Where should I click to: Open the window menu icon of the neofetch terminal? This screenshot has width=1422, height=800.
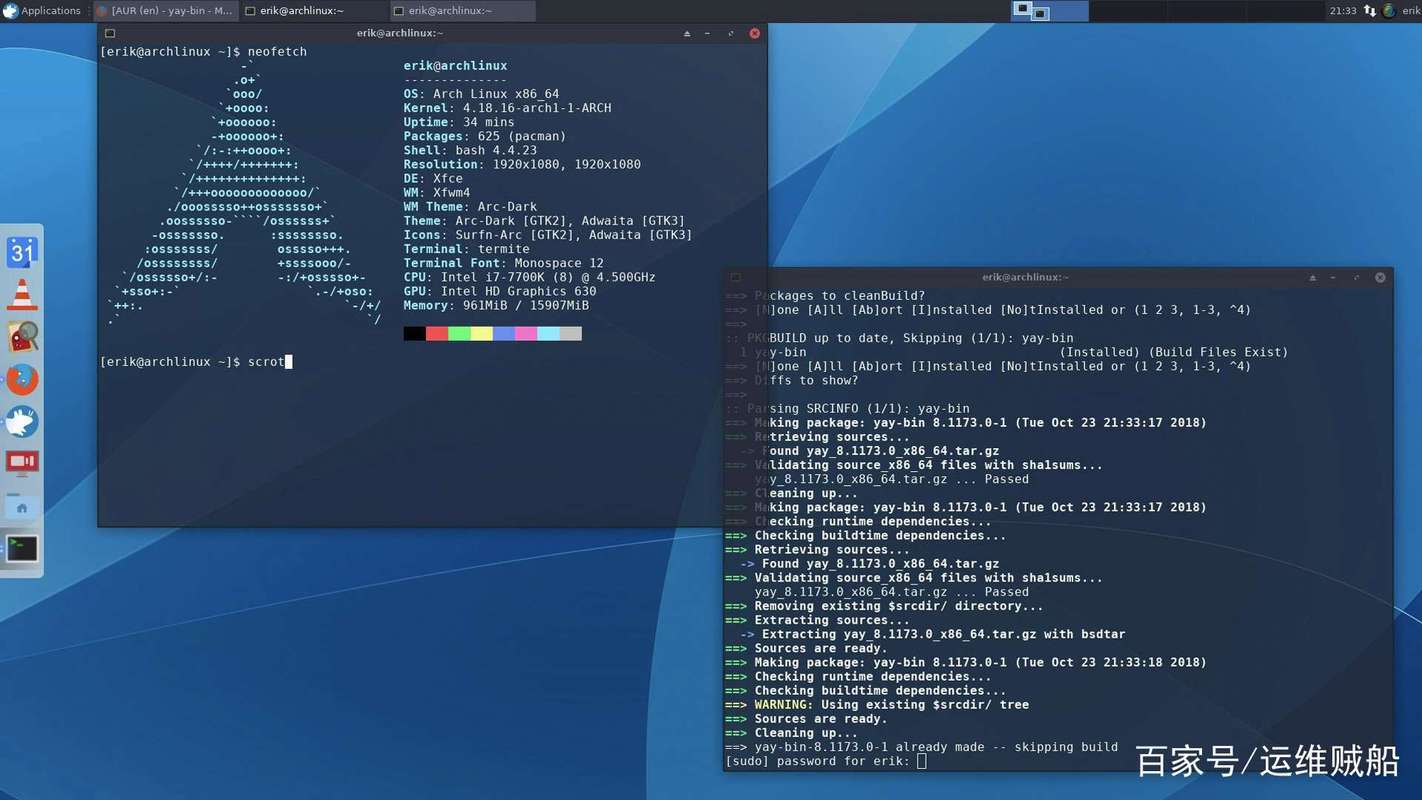tap(110, 33)
